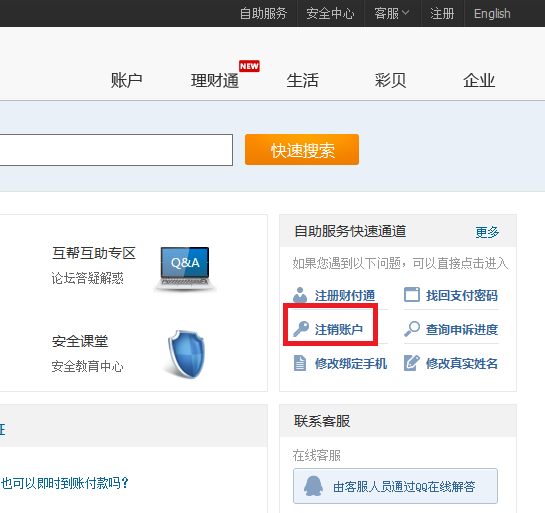Click 安全教育中心 subtitle text
The height and width of the screenshot is (513, 545).
pyautogui.click(x=87, y=366)
